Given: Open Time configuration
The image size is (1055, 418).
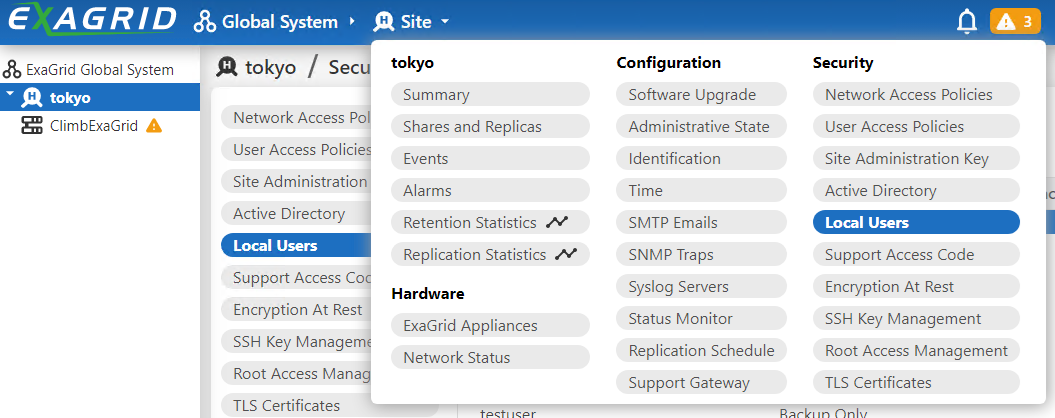Looking at the screenshot, I should (x=701, y=190).
